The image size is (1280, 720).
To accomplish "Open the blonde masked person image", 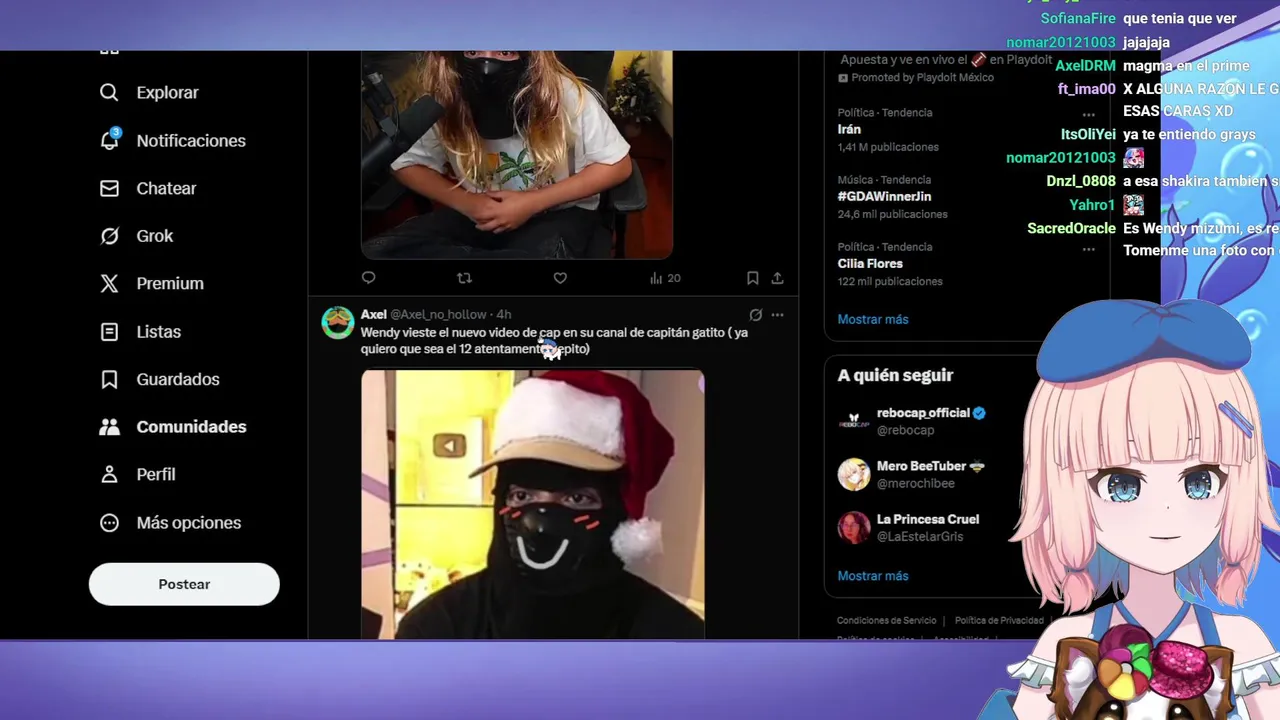I will (x=517, y=155).
